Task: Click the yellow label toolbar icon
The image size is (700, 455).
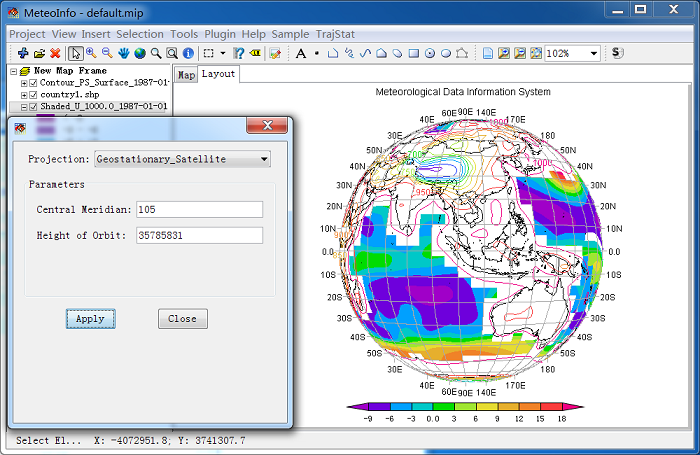Action: [x=255, y=54]
